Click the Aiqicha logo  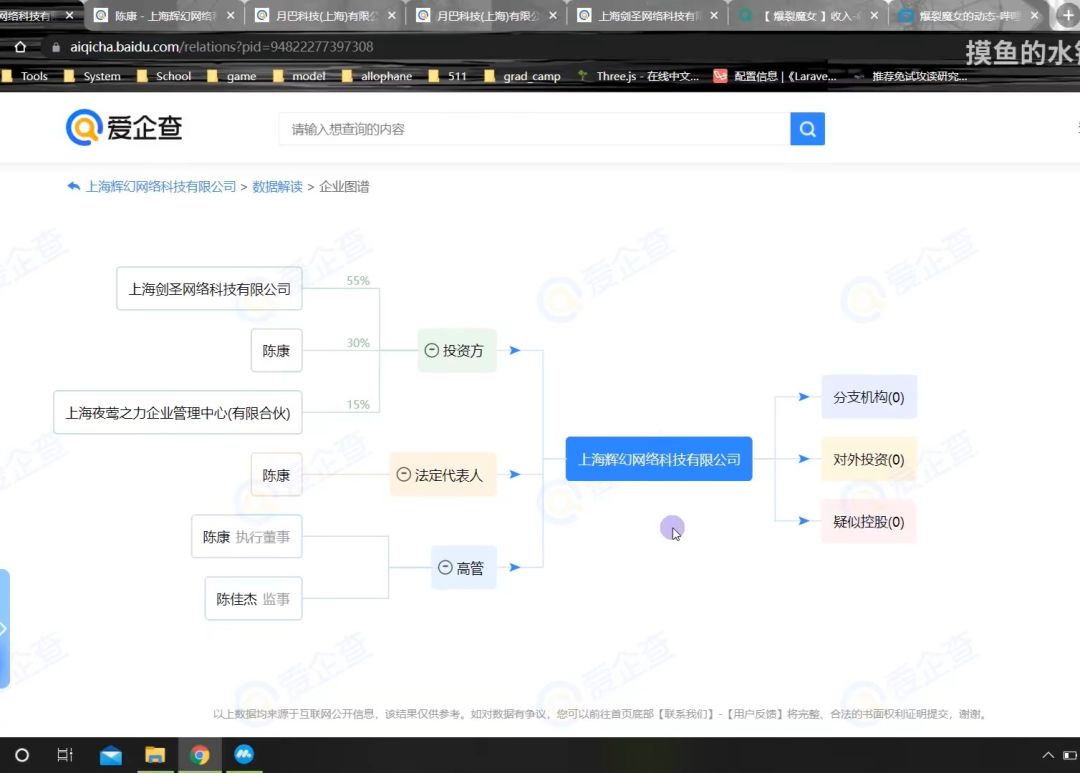coord(124,127)
